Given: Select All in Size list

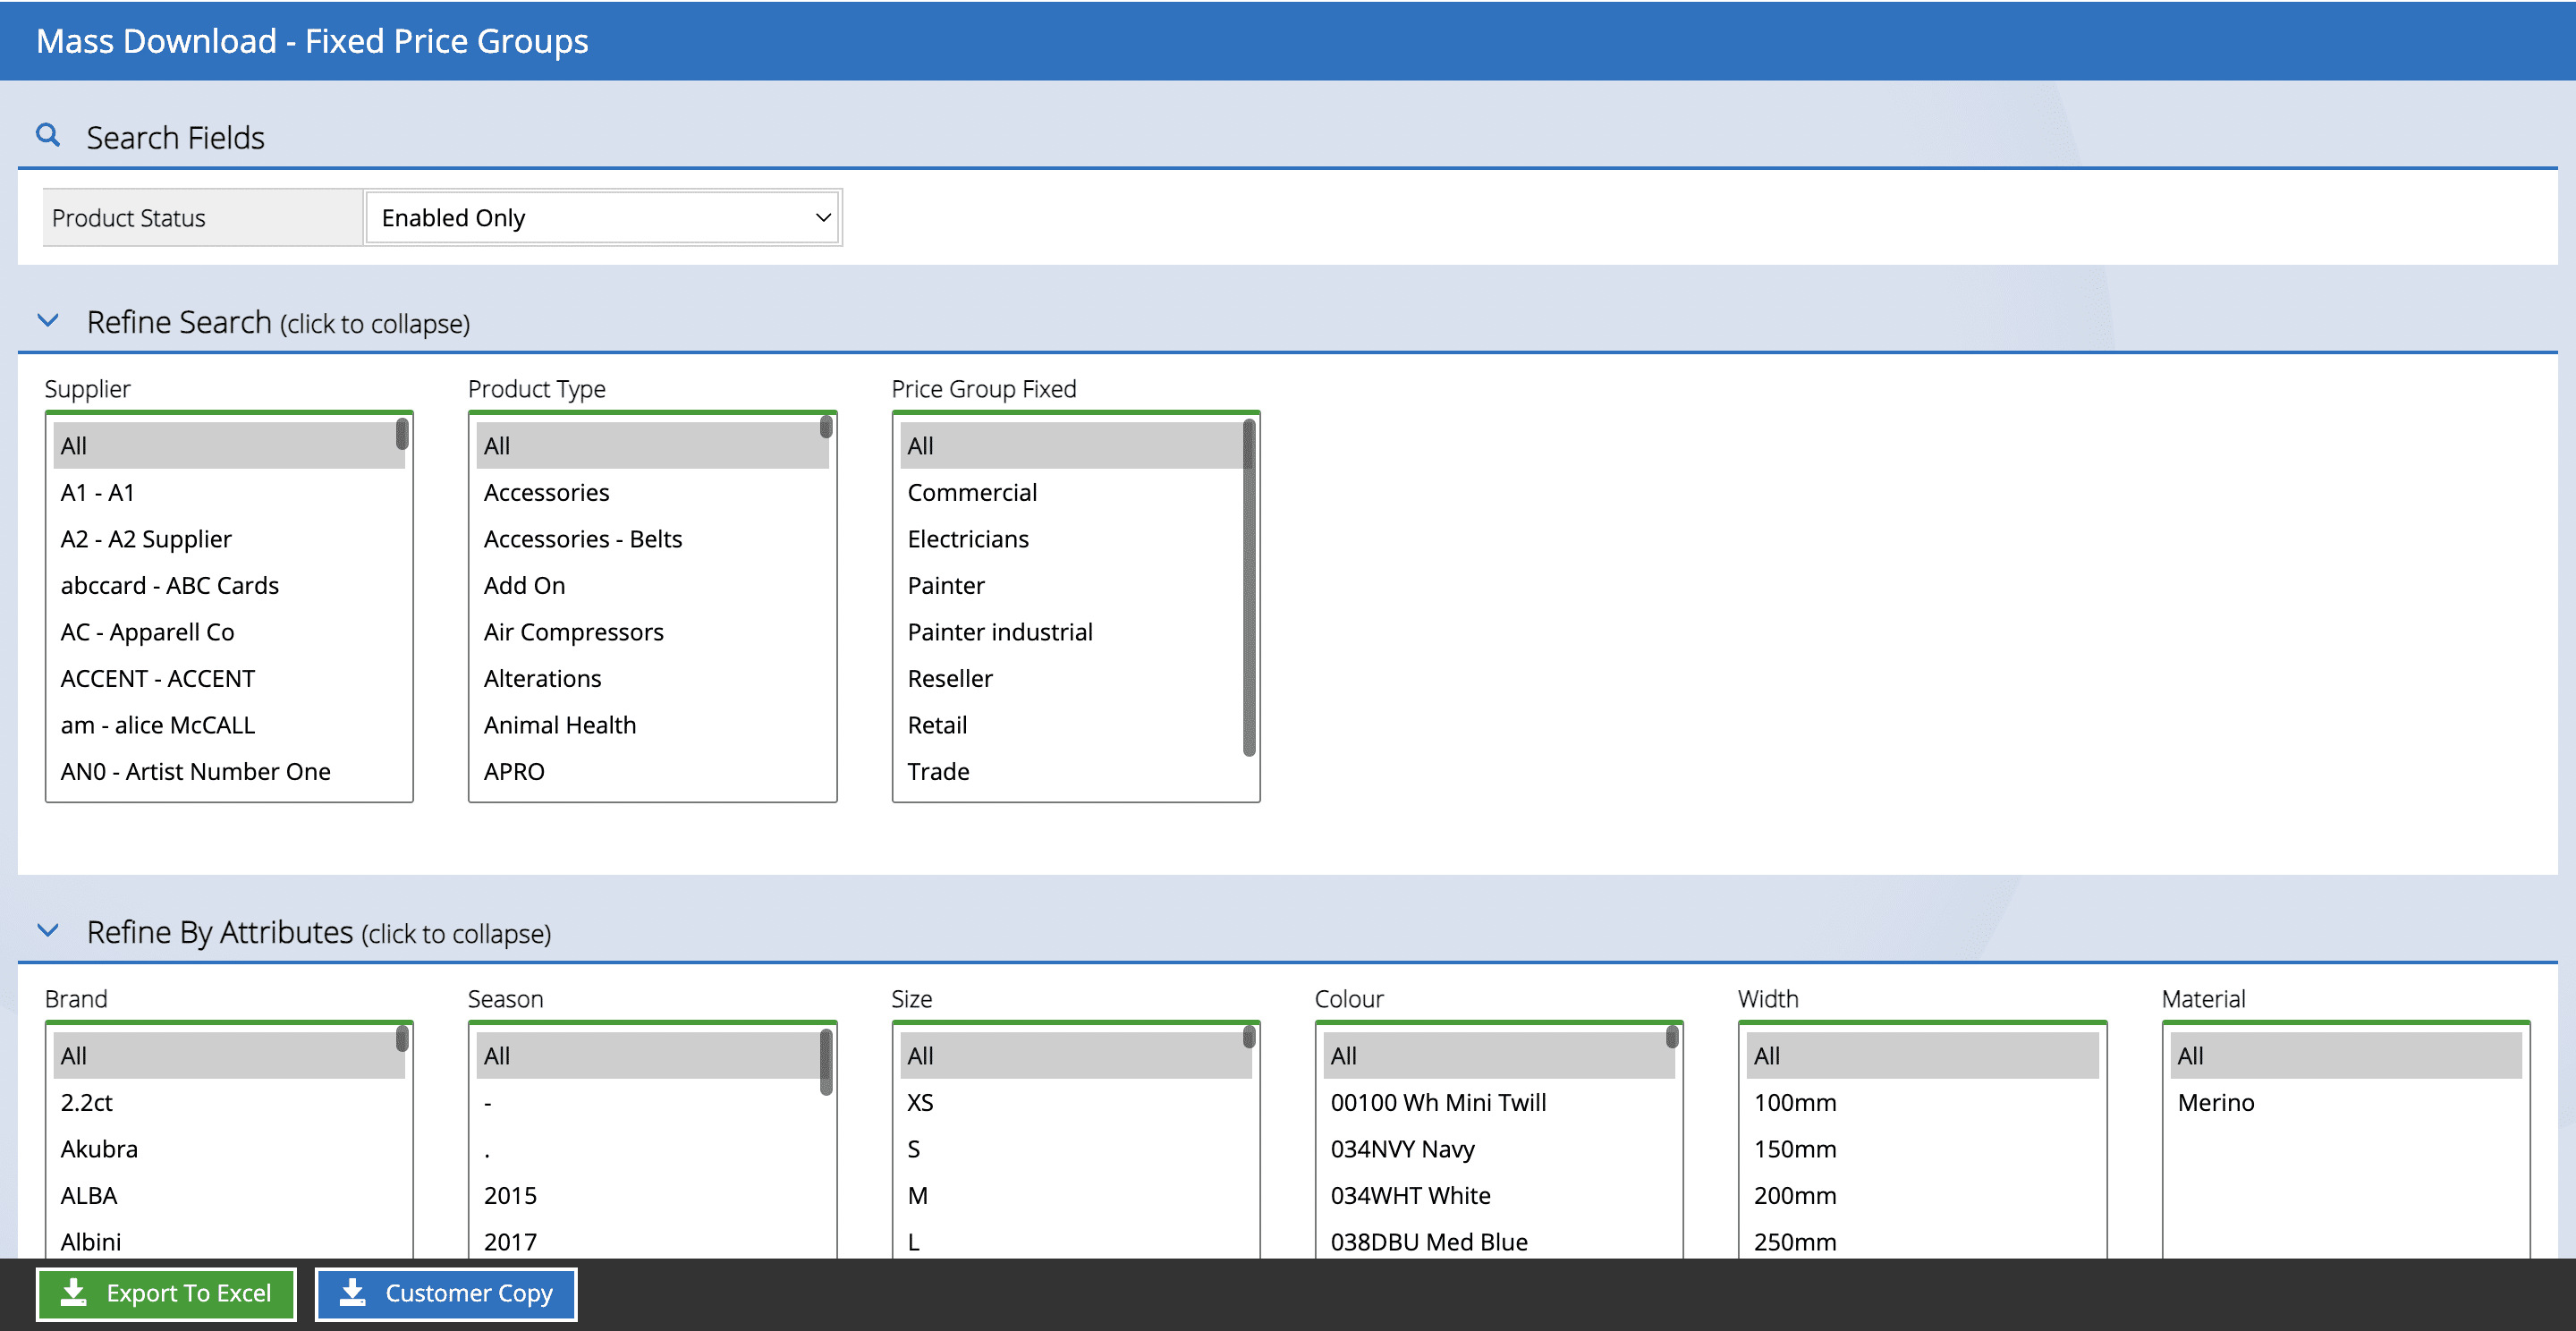Looking at the screenshot, I should click(x=1076, y=1055).
